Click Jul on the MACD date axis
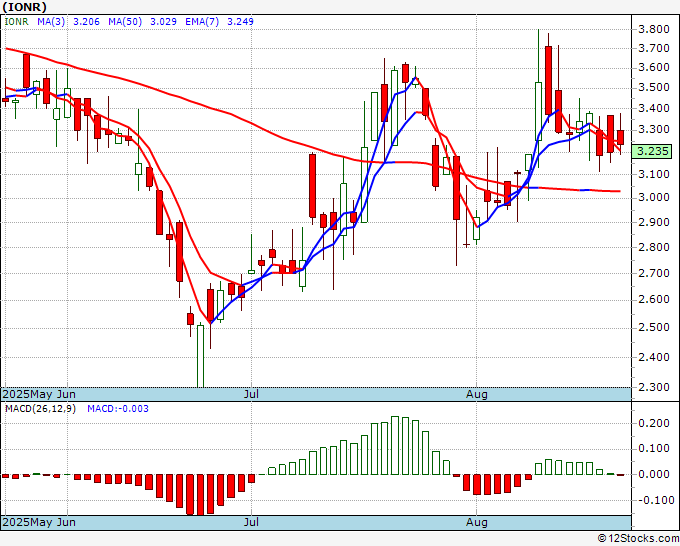 [x=251, y=522]
